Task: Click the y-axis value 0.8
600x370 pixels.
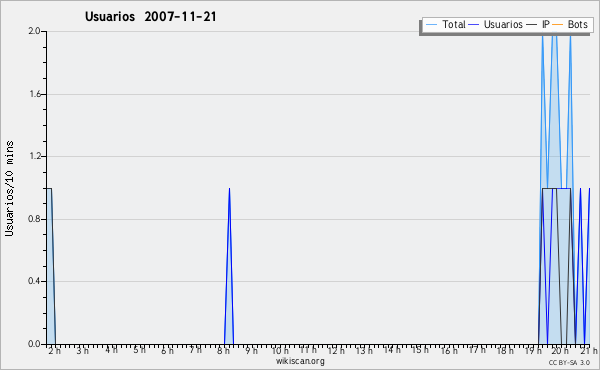Action: point(34,219)
